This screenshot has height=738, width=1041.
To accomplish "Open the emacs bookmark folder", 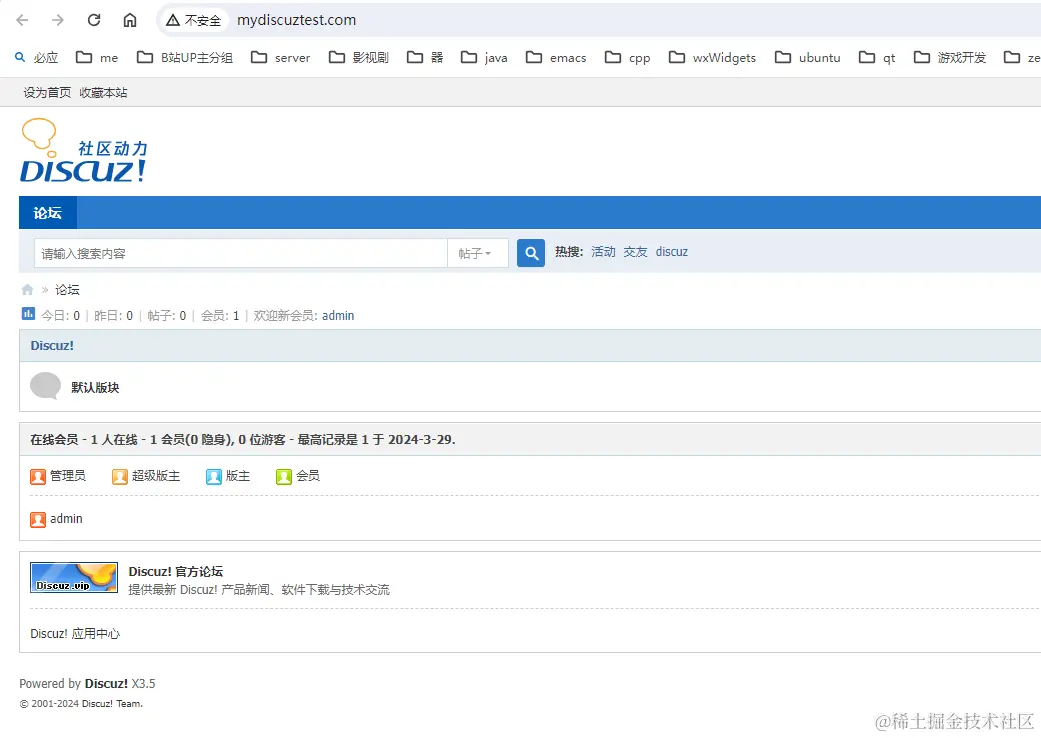I will pyautogui.click(x=556, y=58).
